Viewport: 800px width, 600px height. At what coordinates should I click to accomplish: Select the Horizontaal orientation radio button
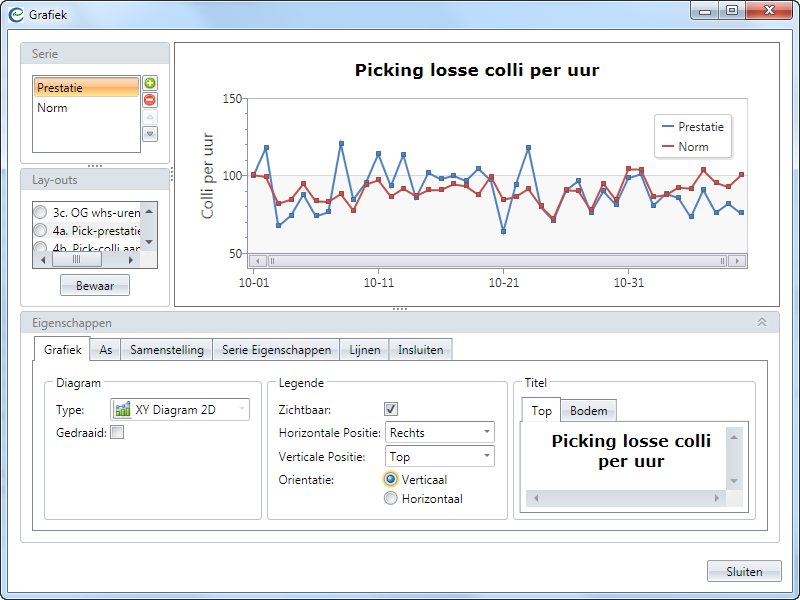(391, 498)
